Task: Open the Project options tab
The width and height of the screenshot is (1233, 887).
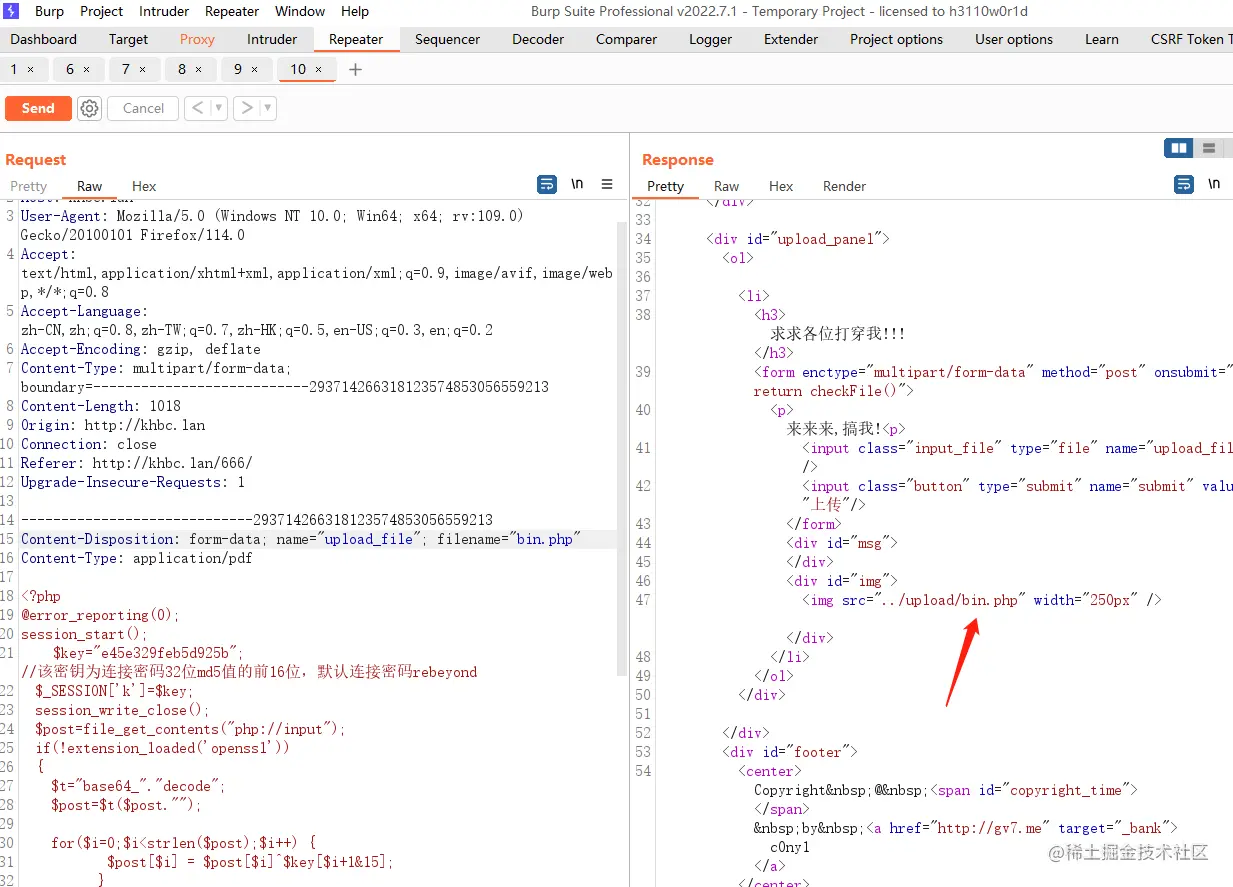Action: coord(896,39)
